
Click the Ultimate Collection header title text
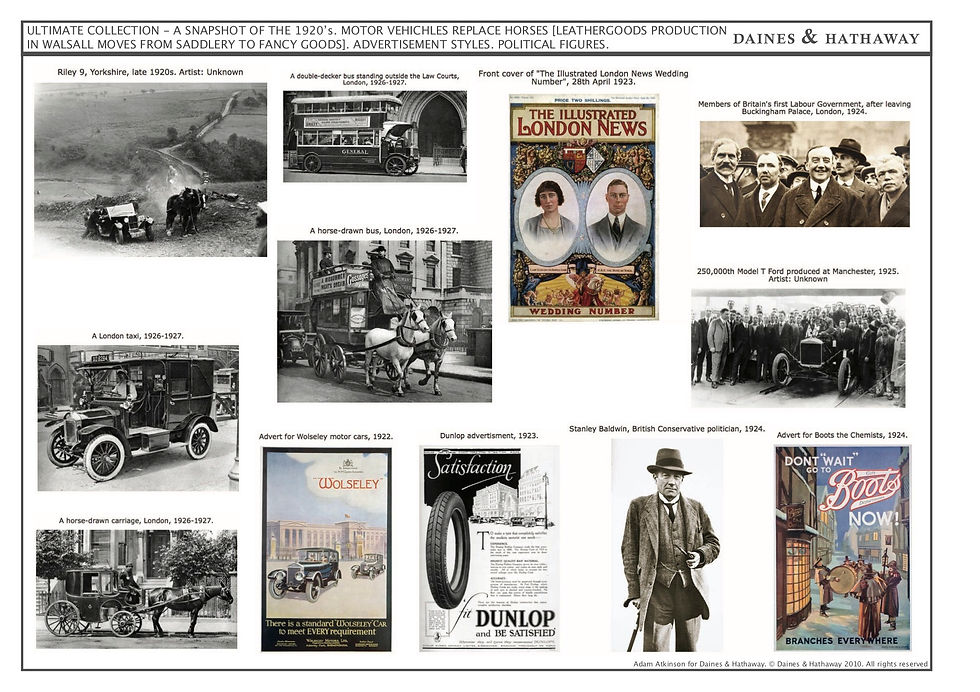(377, 38)
